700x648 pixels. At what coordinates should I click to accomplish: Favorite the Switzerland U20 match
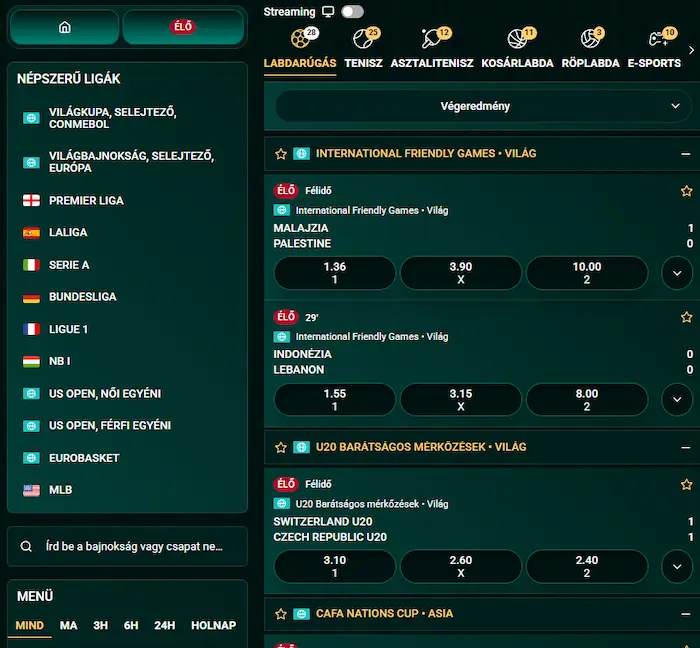click(687, 484)
